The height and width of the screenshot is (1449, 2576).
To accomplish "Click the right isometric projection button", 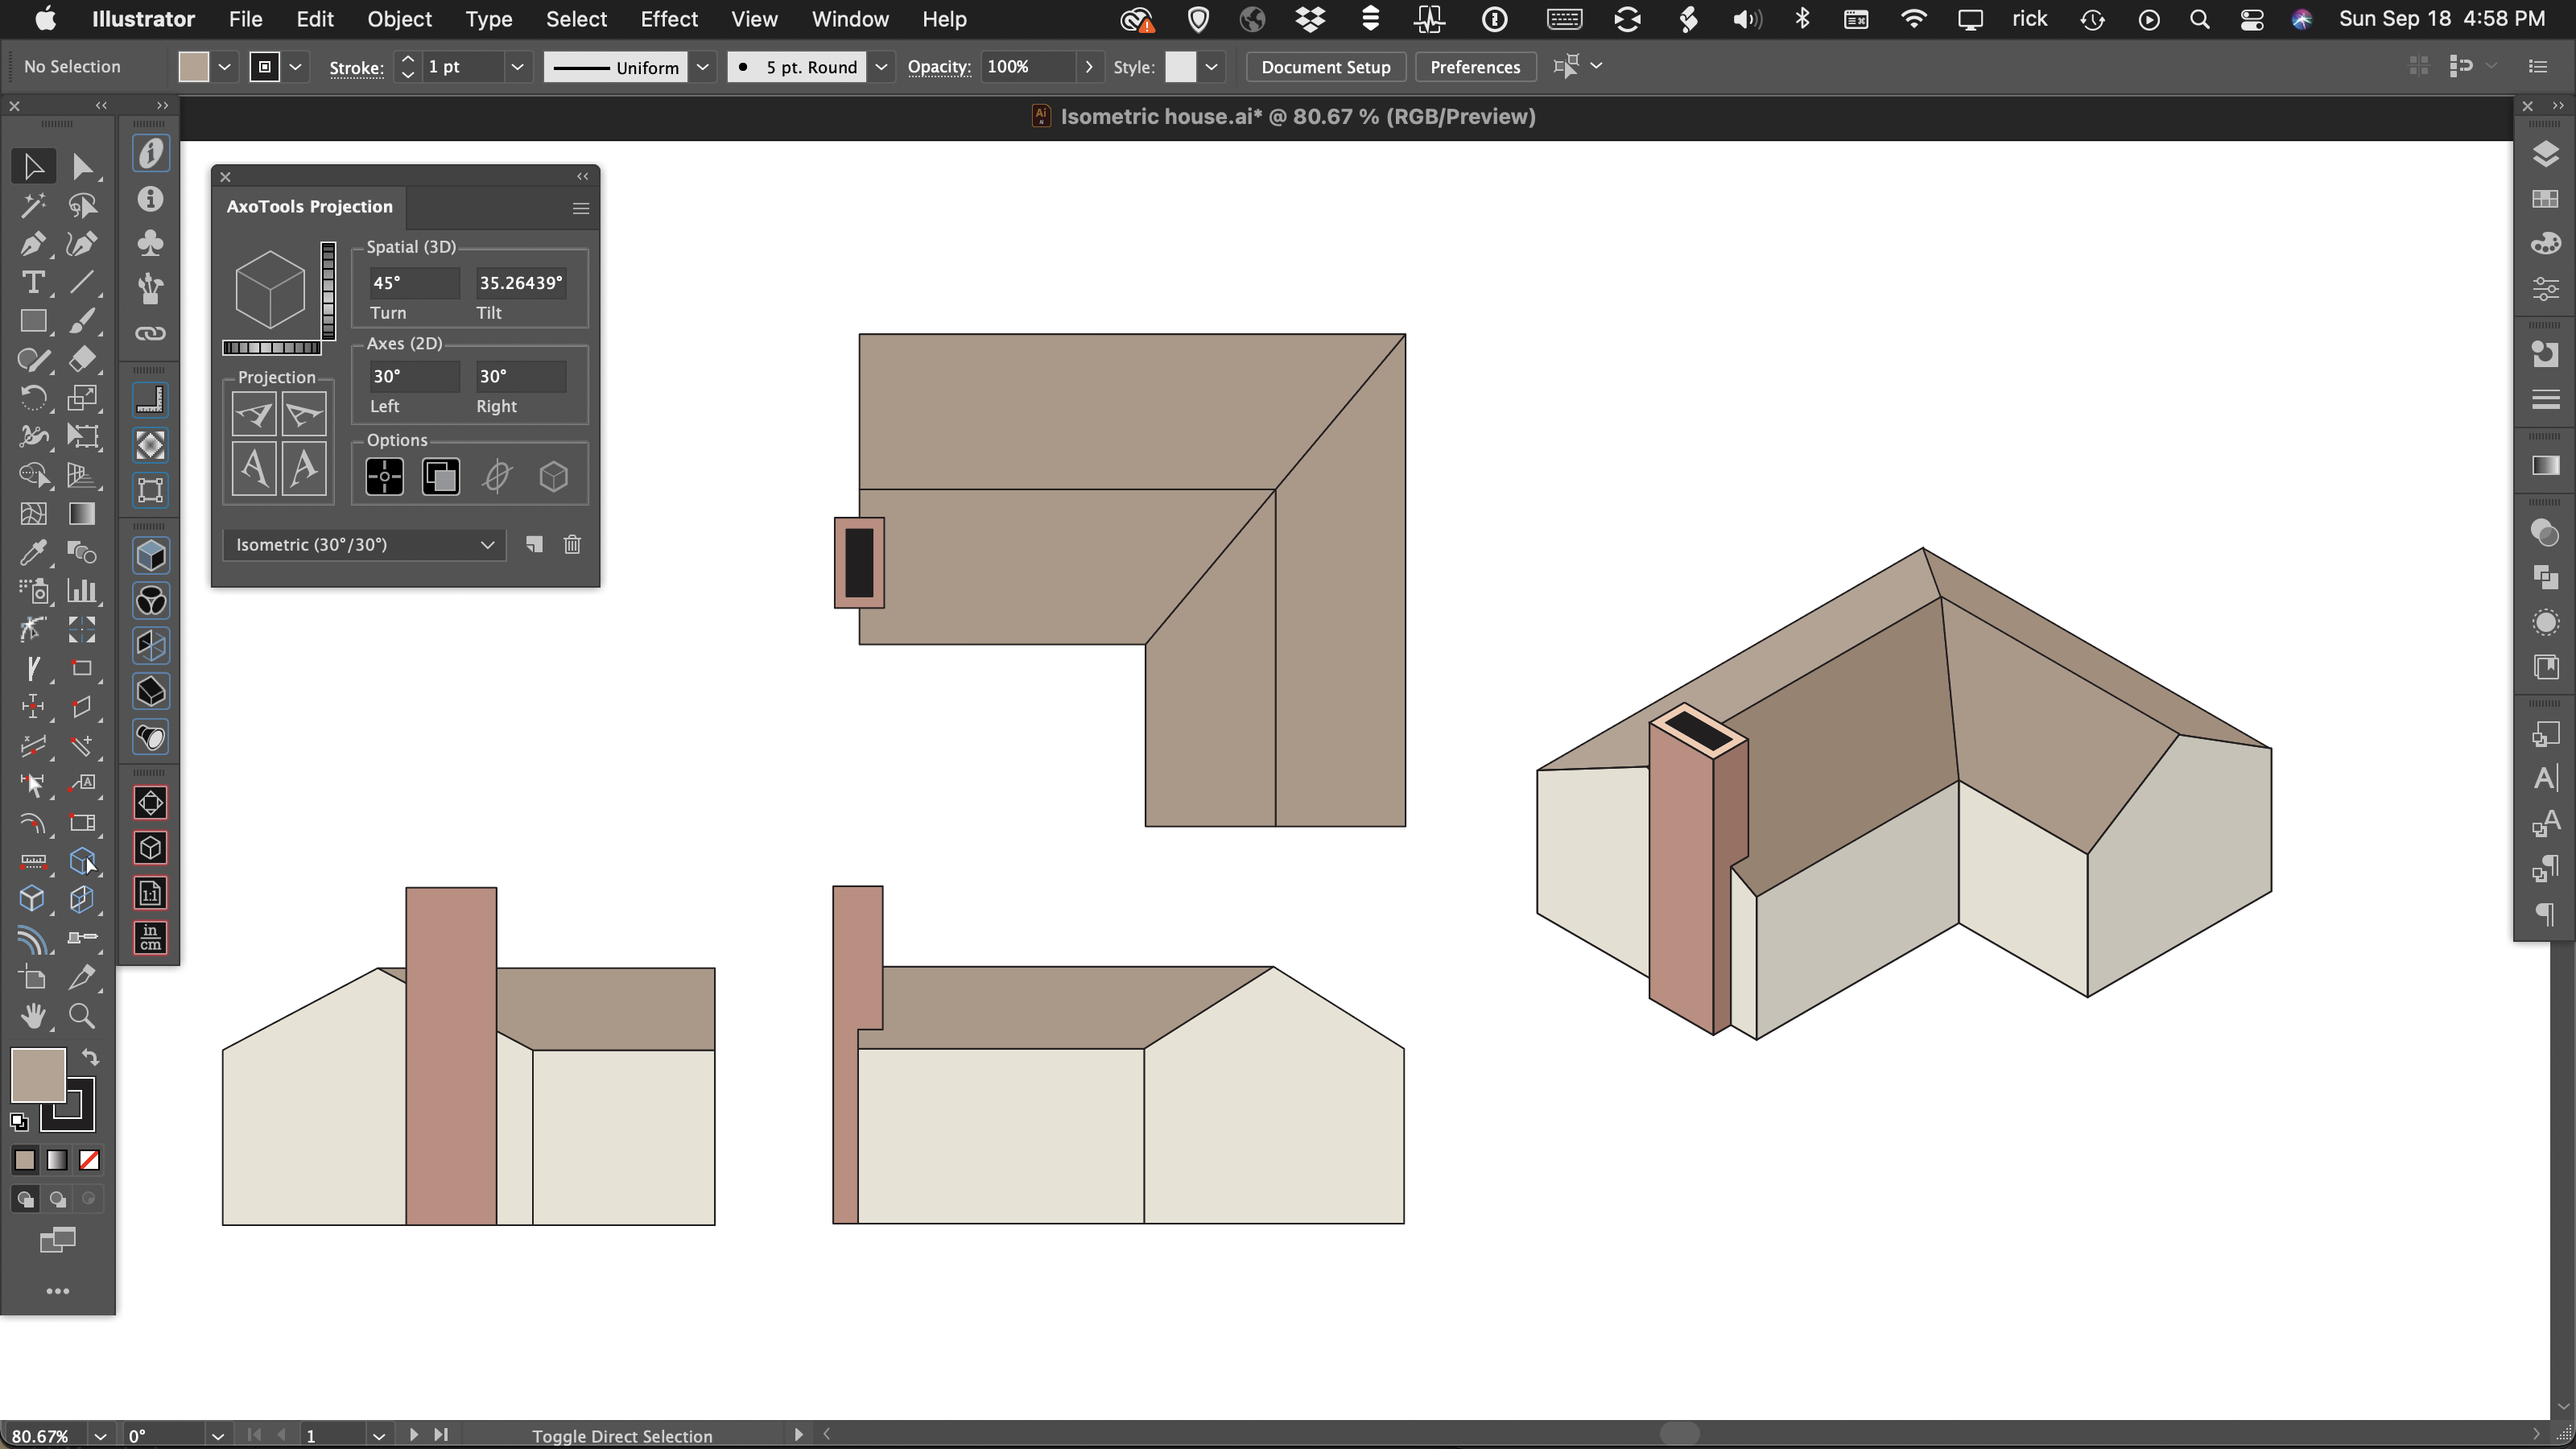I will pyautogui.click(x=303, y=414).
